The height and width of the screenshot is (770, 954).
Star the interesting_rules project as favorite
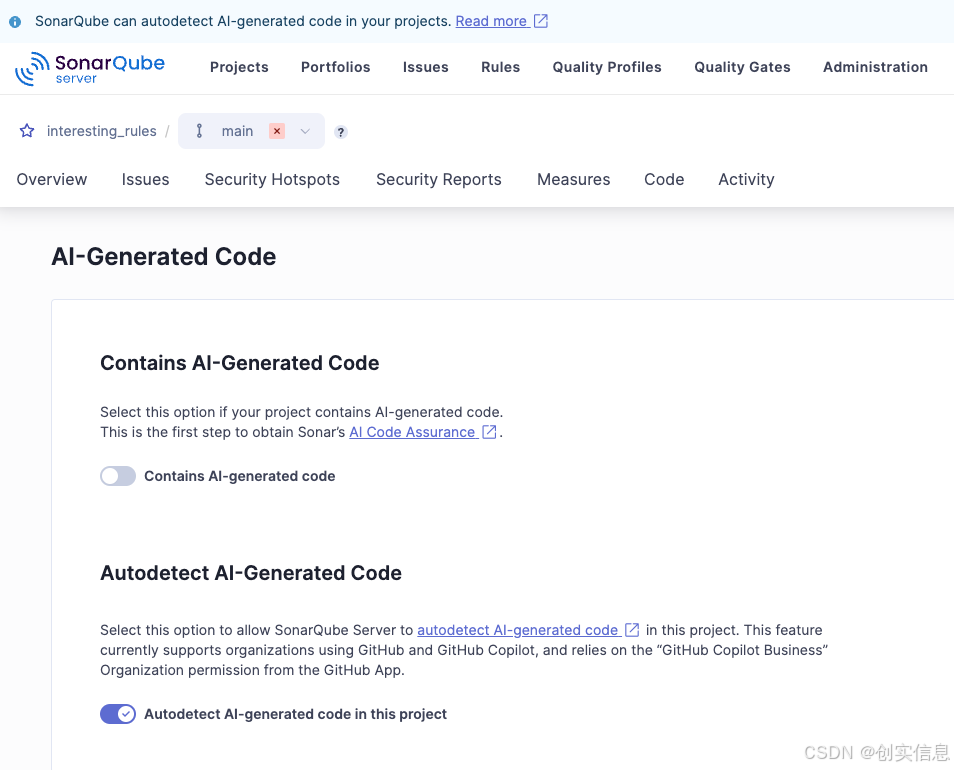(x=27, y=131)
